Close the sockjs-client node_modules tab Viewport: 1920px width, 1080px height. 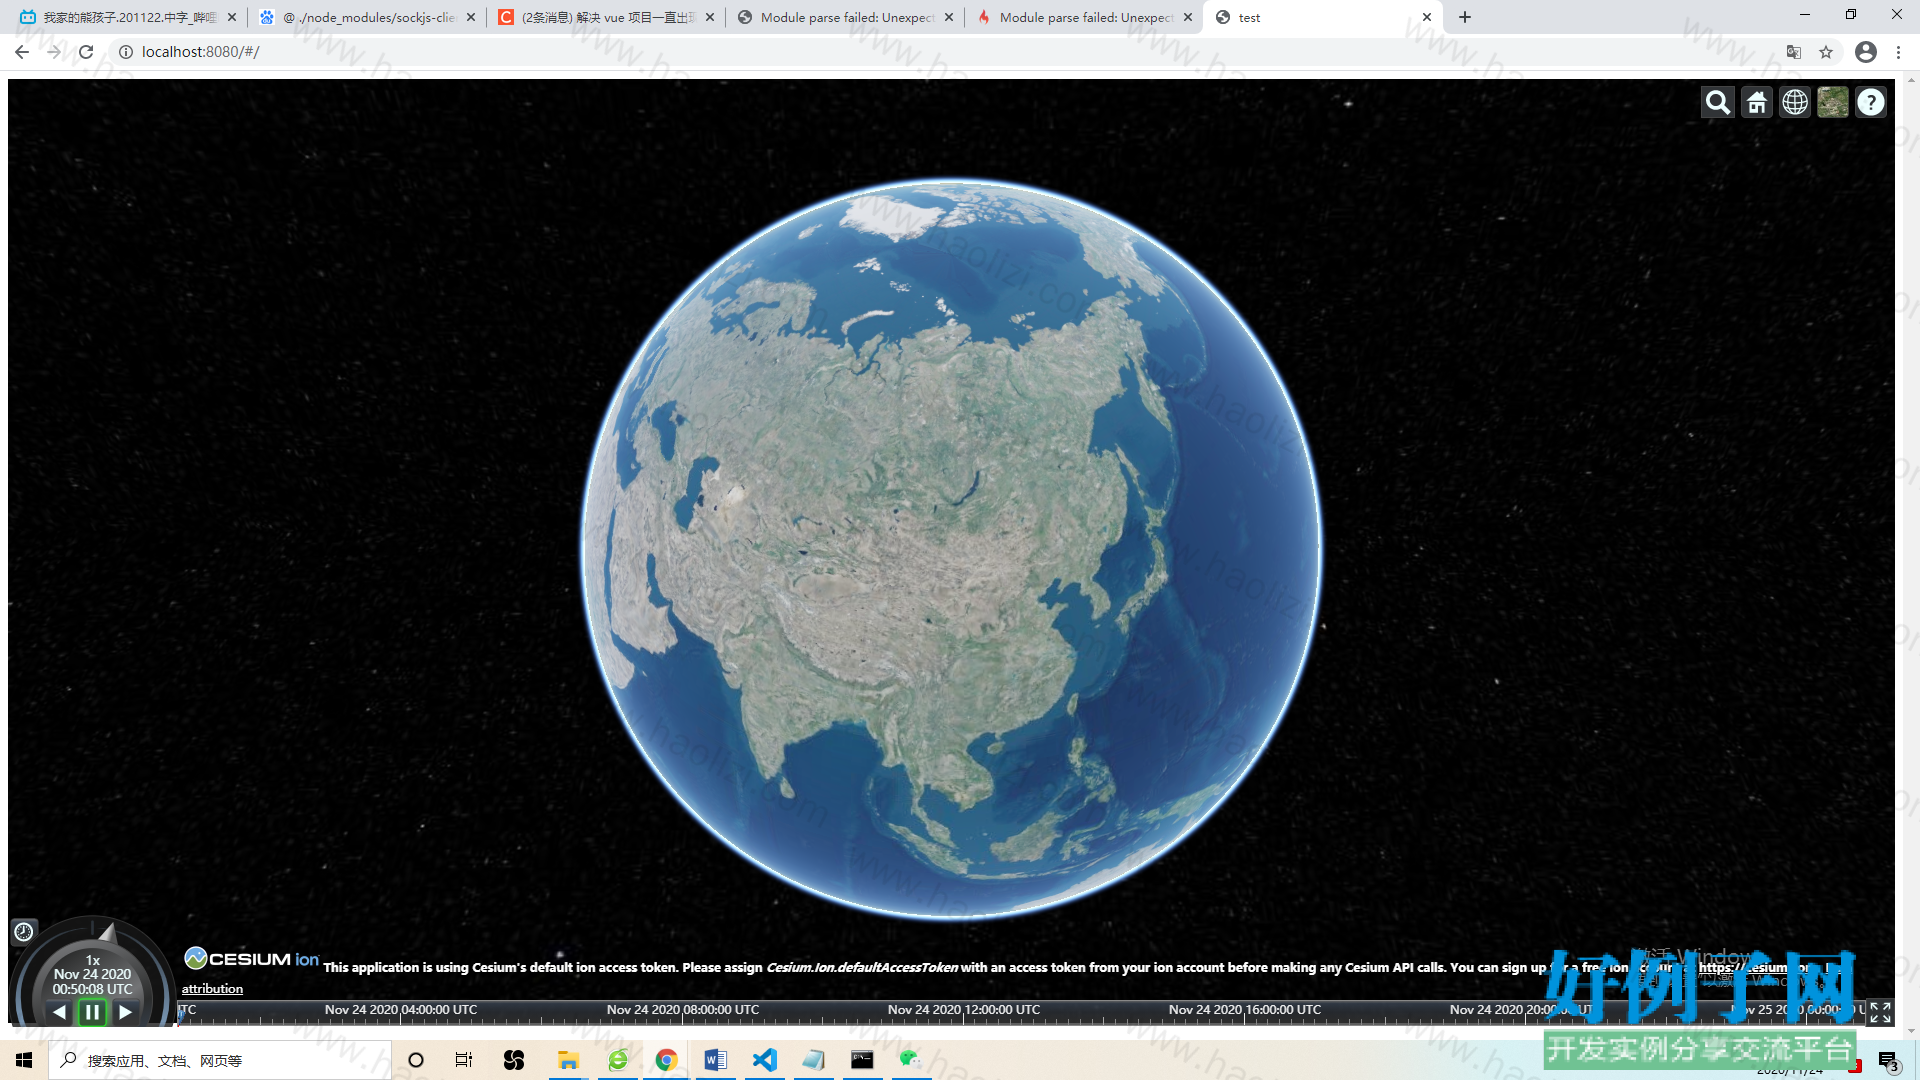[x=471, y=17]
